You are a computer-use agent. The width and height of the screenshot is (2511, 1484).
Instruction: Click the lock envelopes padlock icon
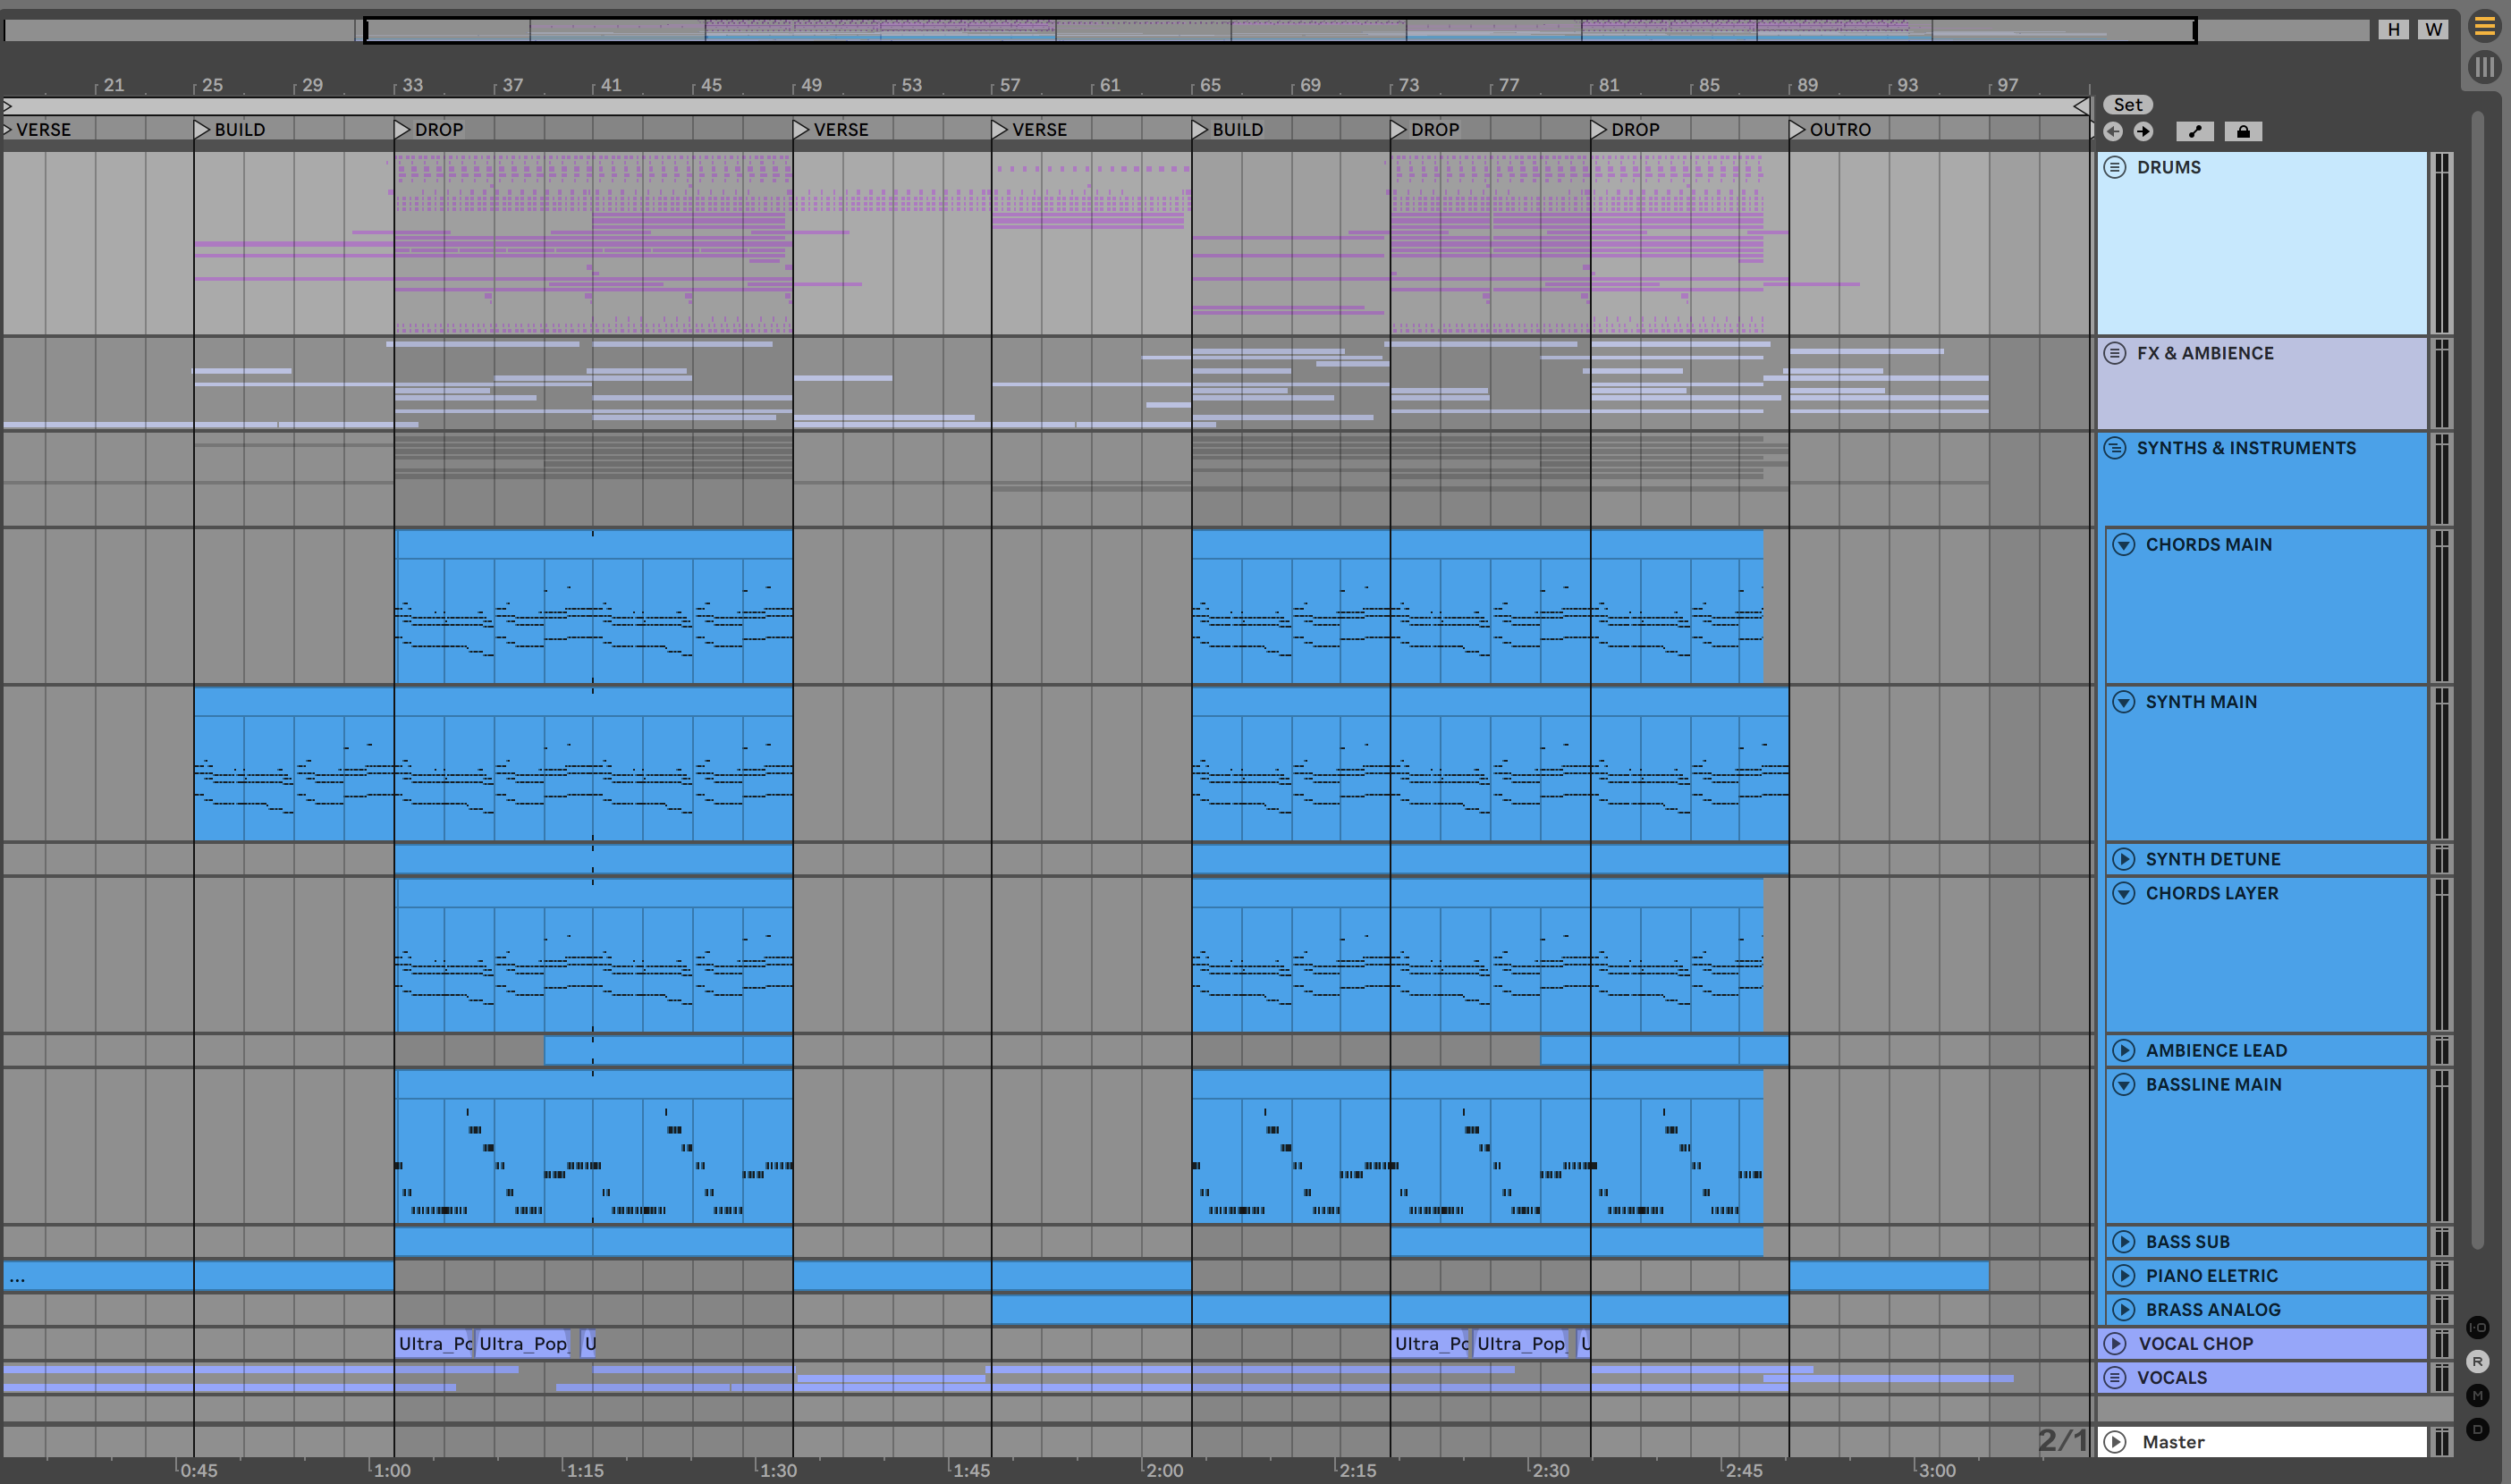(2243, 131)
